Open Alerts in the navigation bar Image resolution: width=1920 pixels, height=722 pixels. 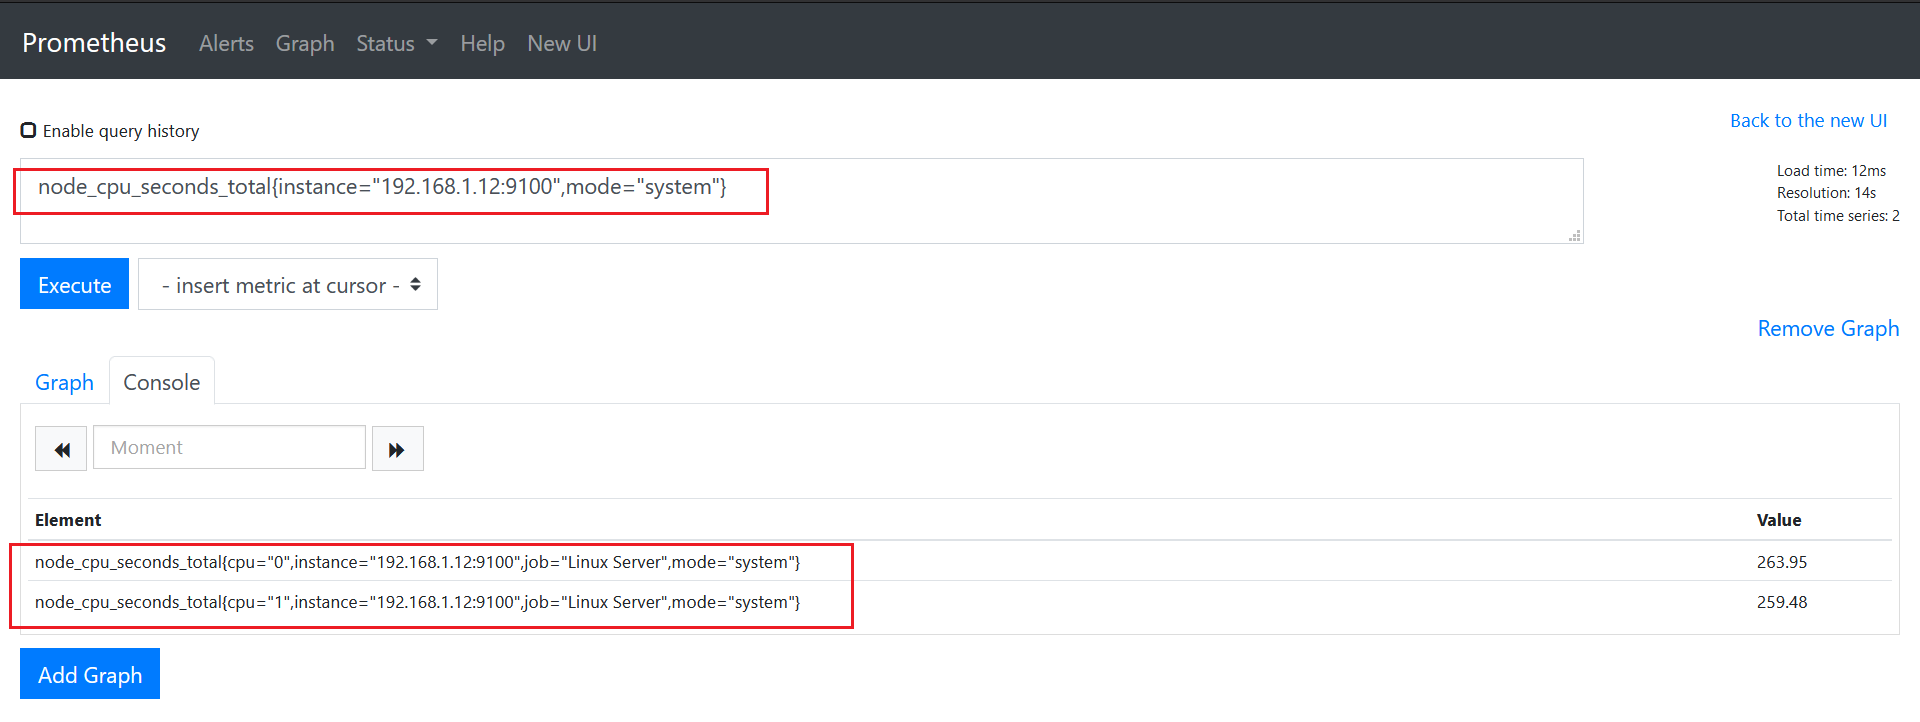click(x=226, y=44)
